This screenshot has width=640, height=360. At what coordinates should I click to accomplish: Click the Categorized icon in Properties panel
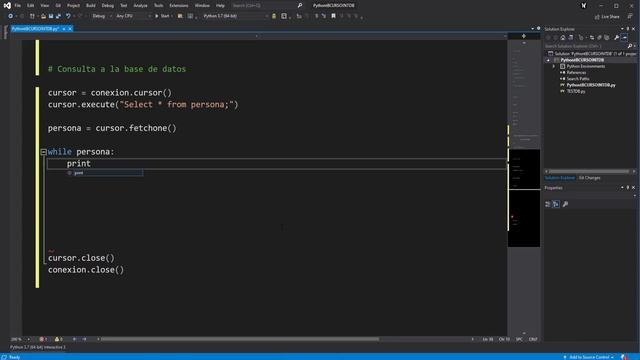click(548, 204)
